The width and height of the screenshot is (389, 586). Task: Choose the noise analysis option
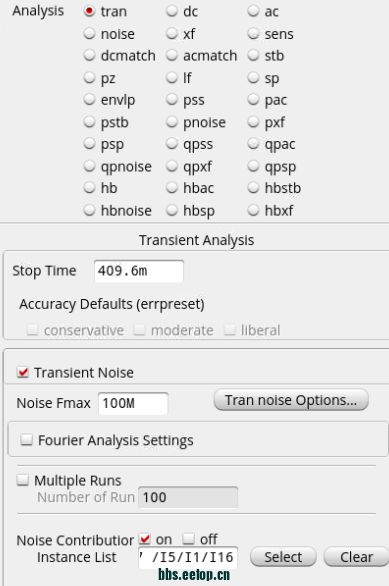89,34
